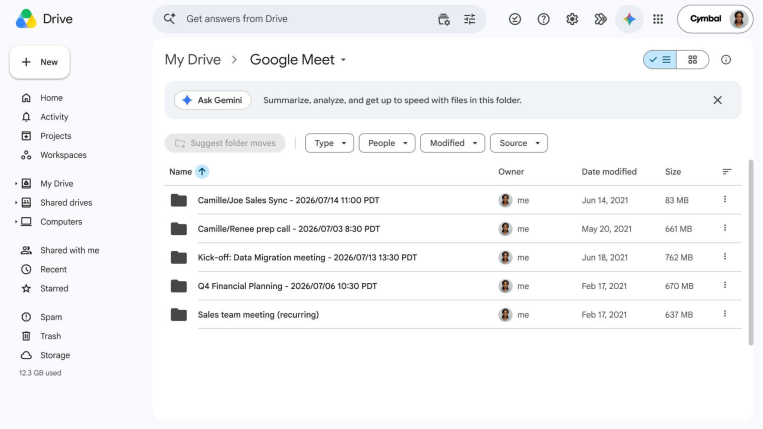Open Activity in sidebar
763x429 pixels.
coord(45,117)
